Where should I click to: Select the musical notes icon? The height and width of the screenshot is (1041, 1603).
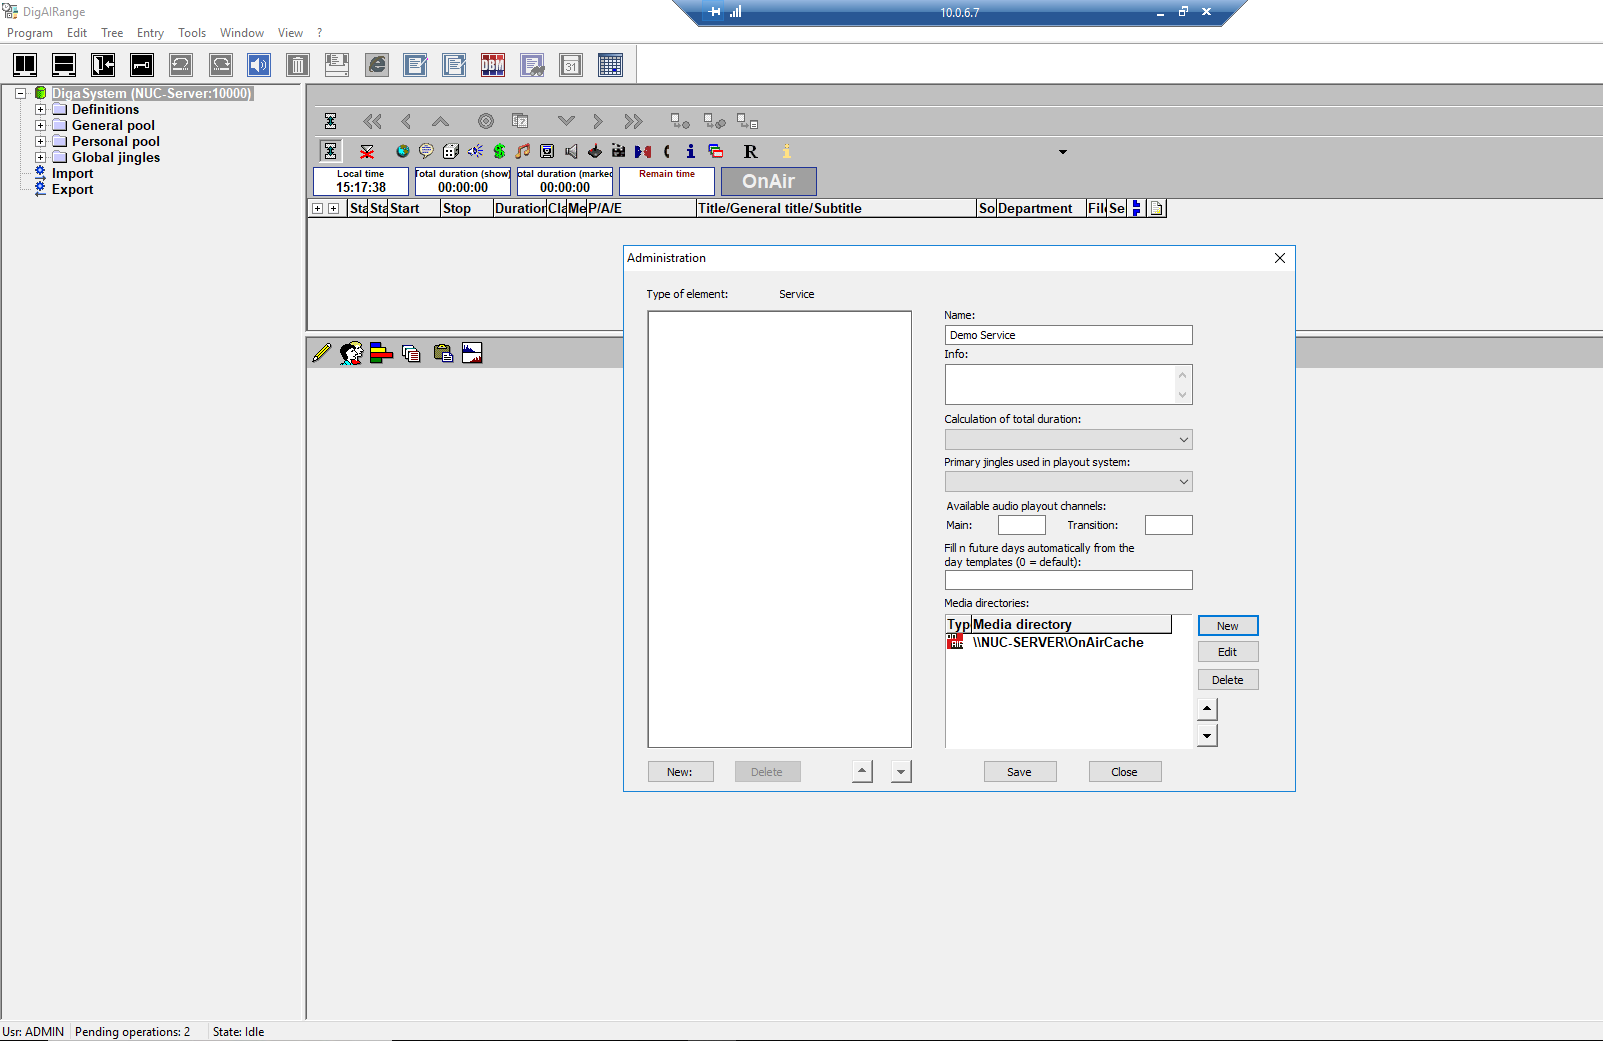click(523, 151)
